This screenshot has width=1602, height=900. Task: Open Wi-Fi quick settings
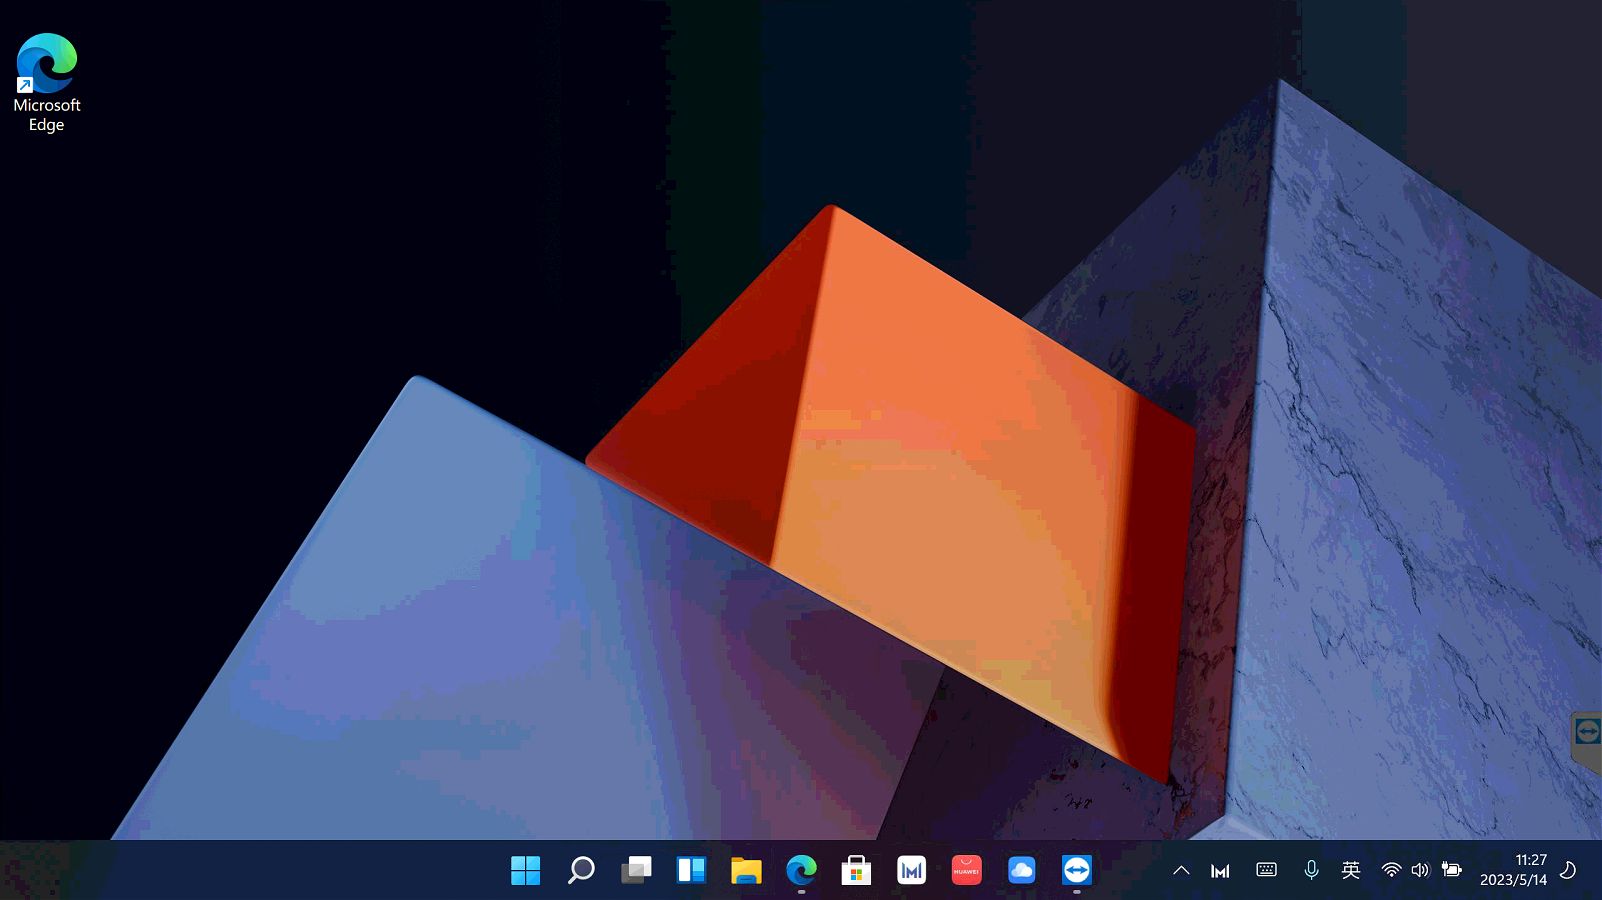(1391, 870)
